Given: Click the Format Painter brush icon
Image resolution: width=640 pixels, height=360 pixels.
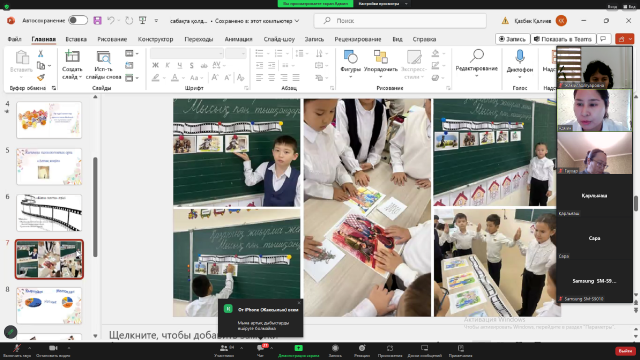Looking at the screenshot, I should 41,77.
